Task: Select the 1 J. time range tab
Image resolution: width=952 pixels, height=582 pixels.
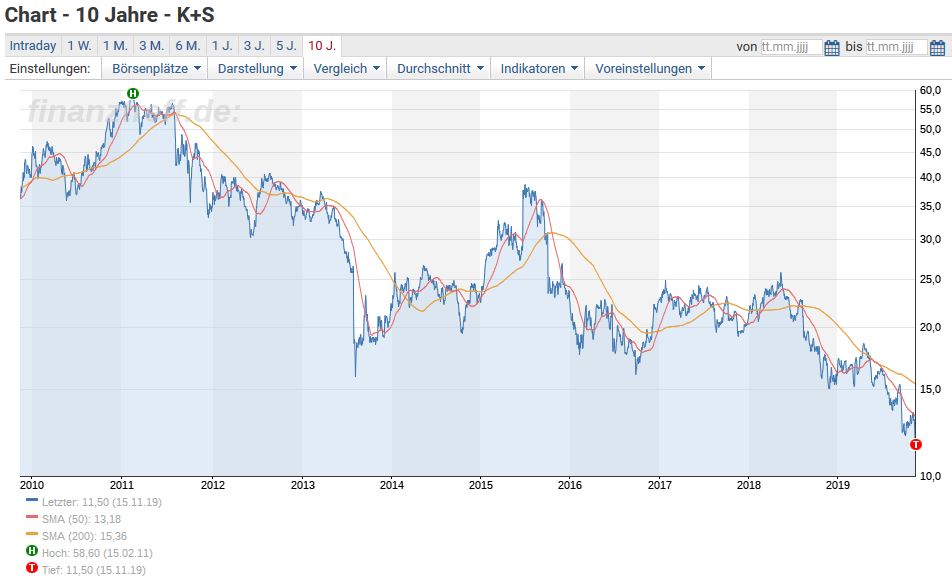Action: pos(222,46)
